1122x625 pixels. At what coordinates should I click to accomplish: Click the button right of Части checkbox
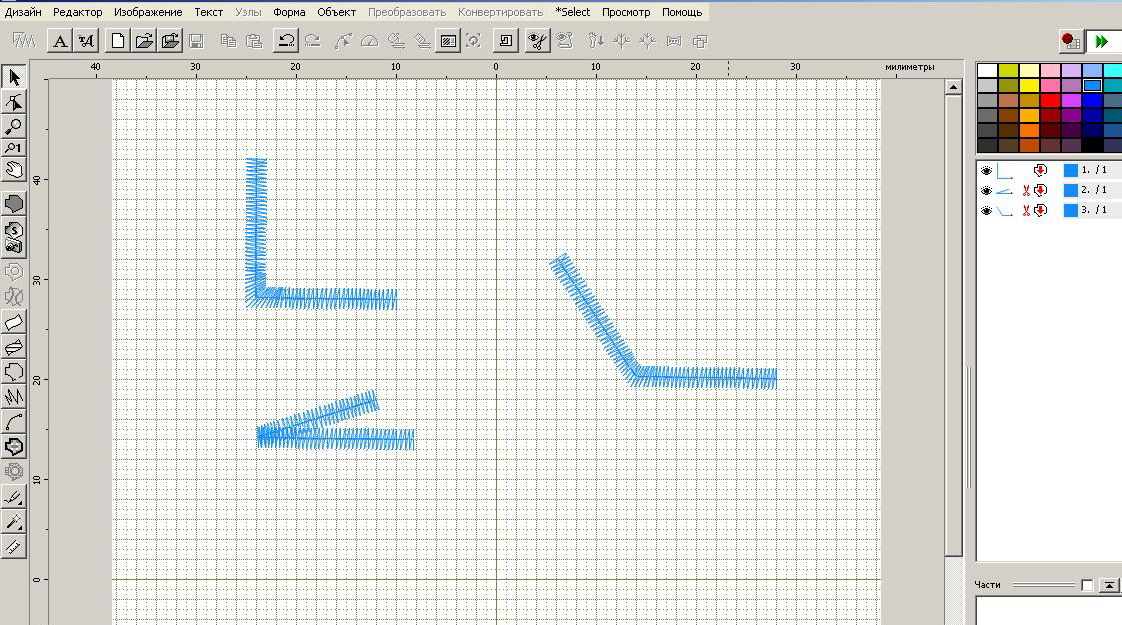click(x=1109, y=585)
